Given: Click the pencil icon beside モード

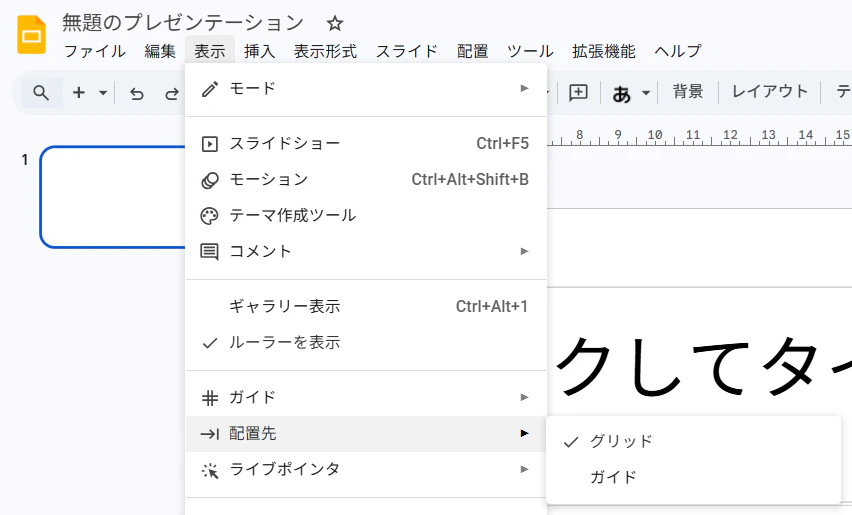Looking at the screenshot, I should tap(210, 89).
